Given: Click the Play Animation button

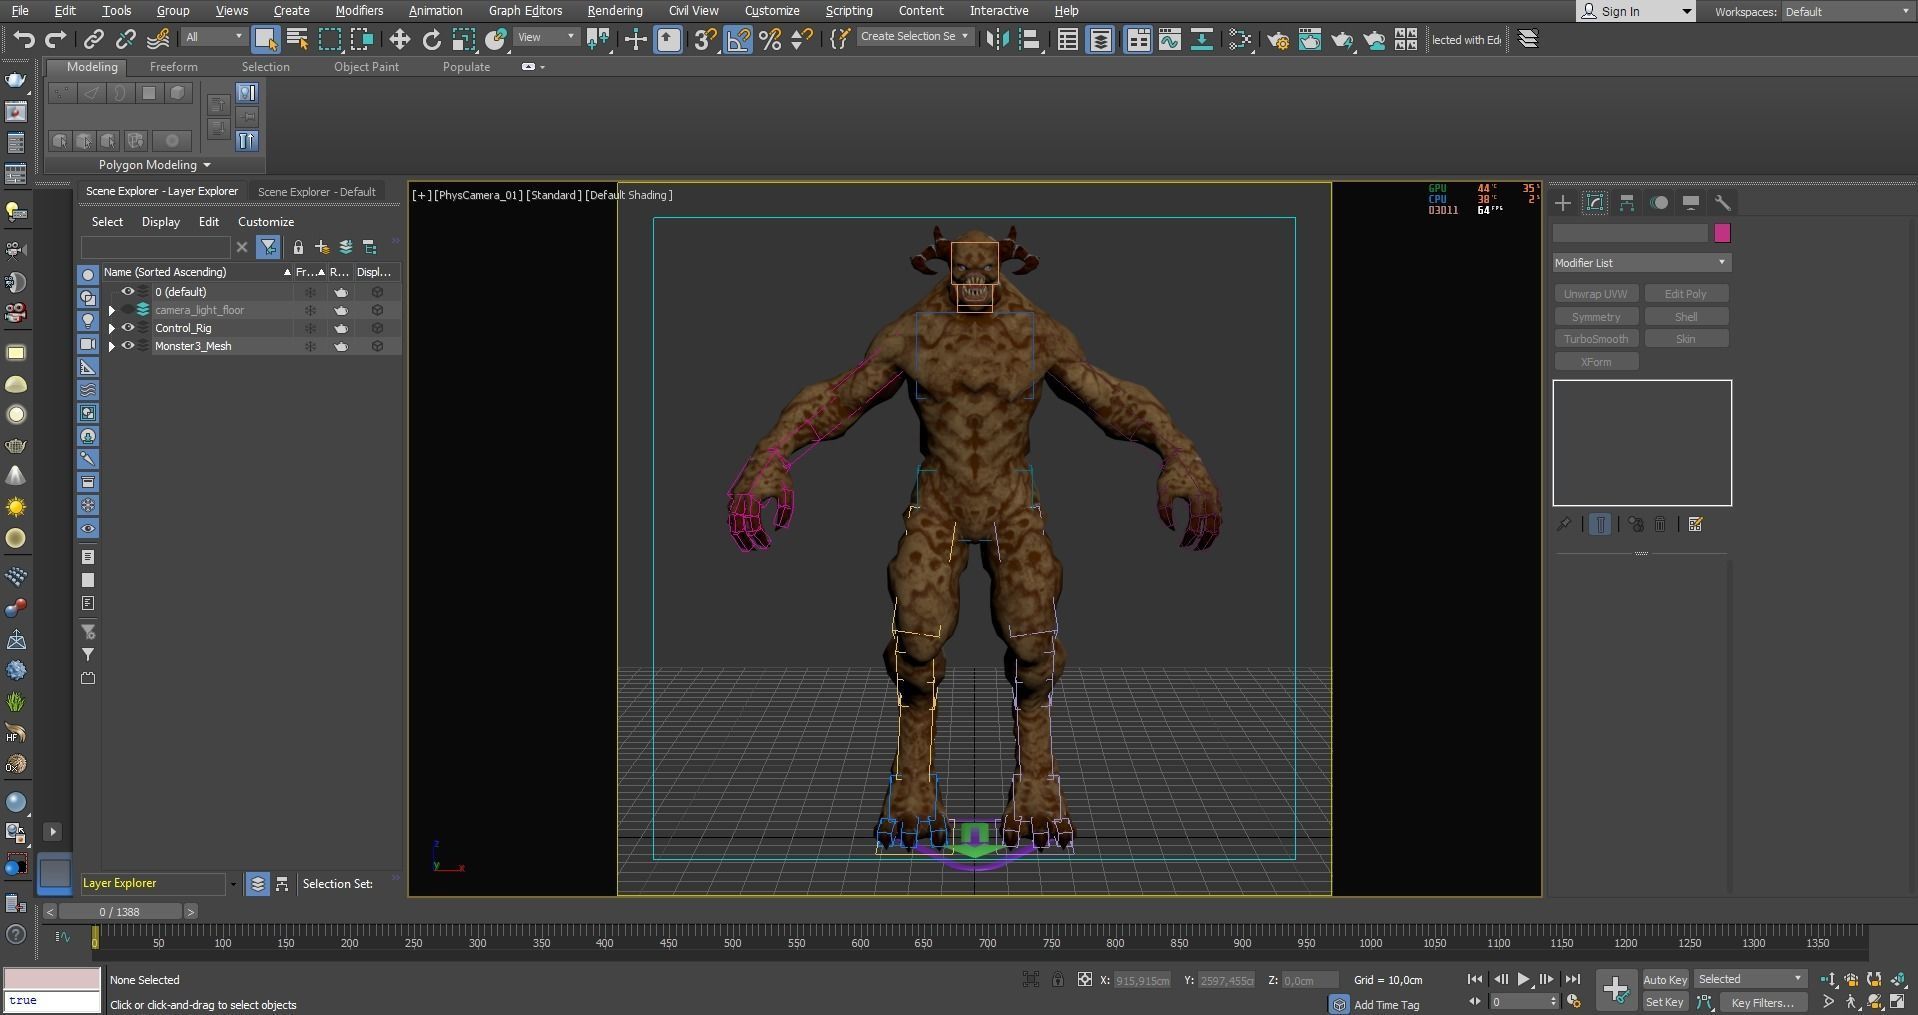Looking at the screenshot, I should pyautogui.click(x=1523, y=979).
